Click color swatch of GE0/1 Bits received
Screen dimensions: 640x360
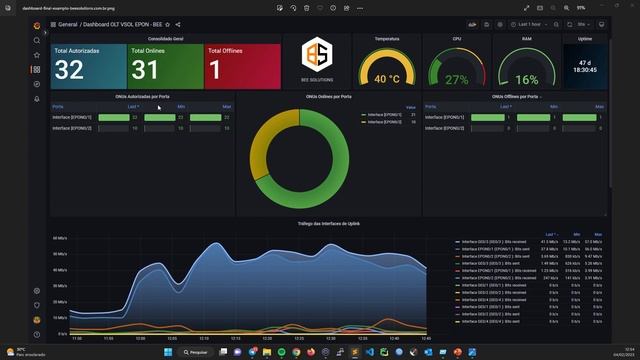(458, 285)
